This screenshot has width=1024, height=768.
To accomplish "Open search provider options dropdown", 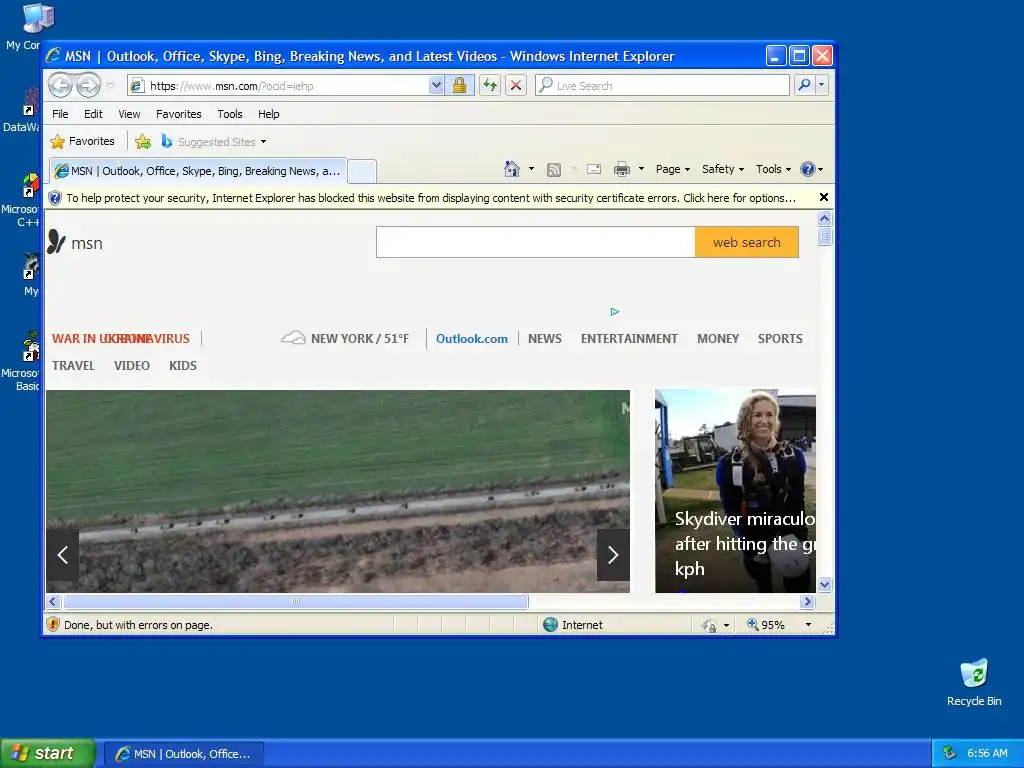I will 822,85.
